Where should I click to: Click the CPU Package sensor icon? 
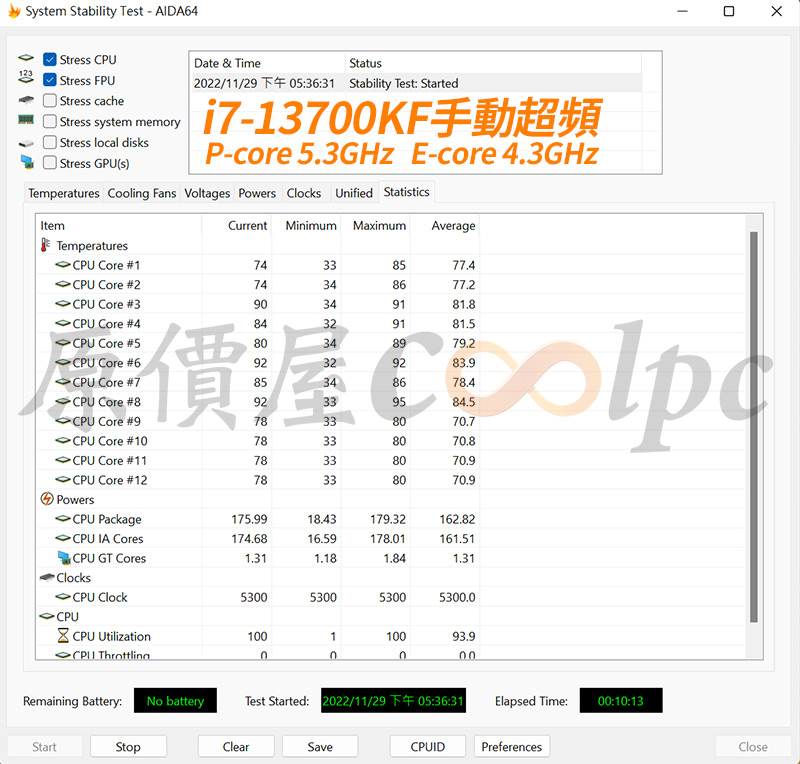click(63, 519)
